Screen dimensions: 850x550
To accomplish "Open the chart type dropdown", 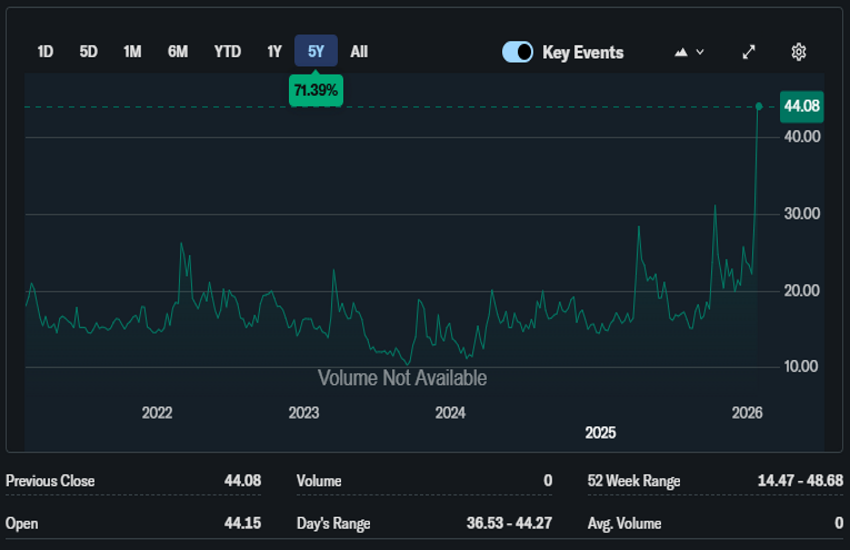I will 690,52.
